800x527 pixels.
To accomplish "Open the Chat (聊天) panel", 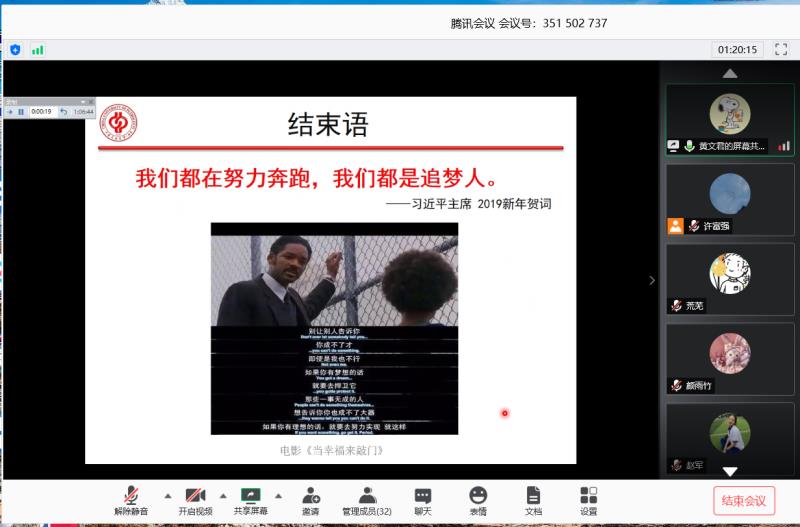I will pos(423,500).
